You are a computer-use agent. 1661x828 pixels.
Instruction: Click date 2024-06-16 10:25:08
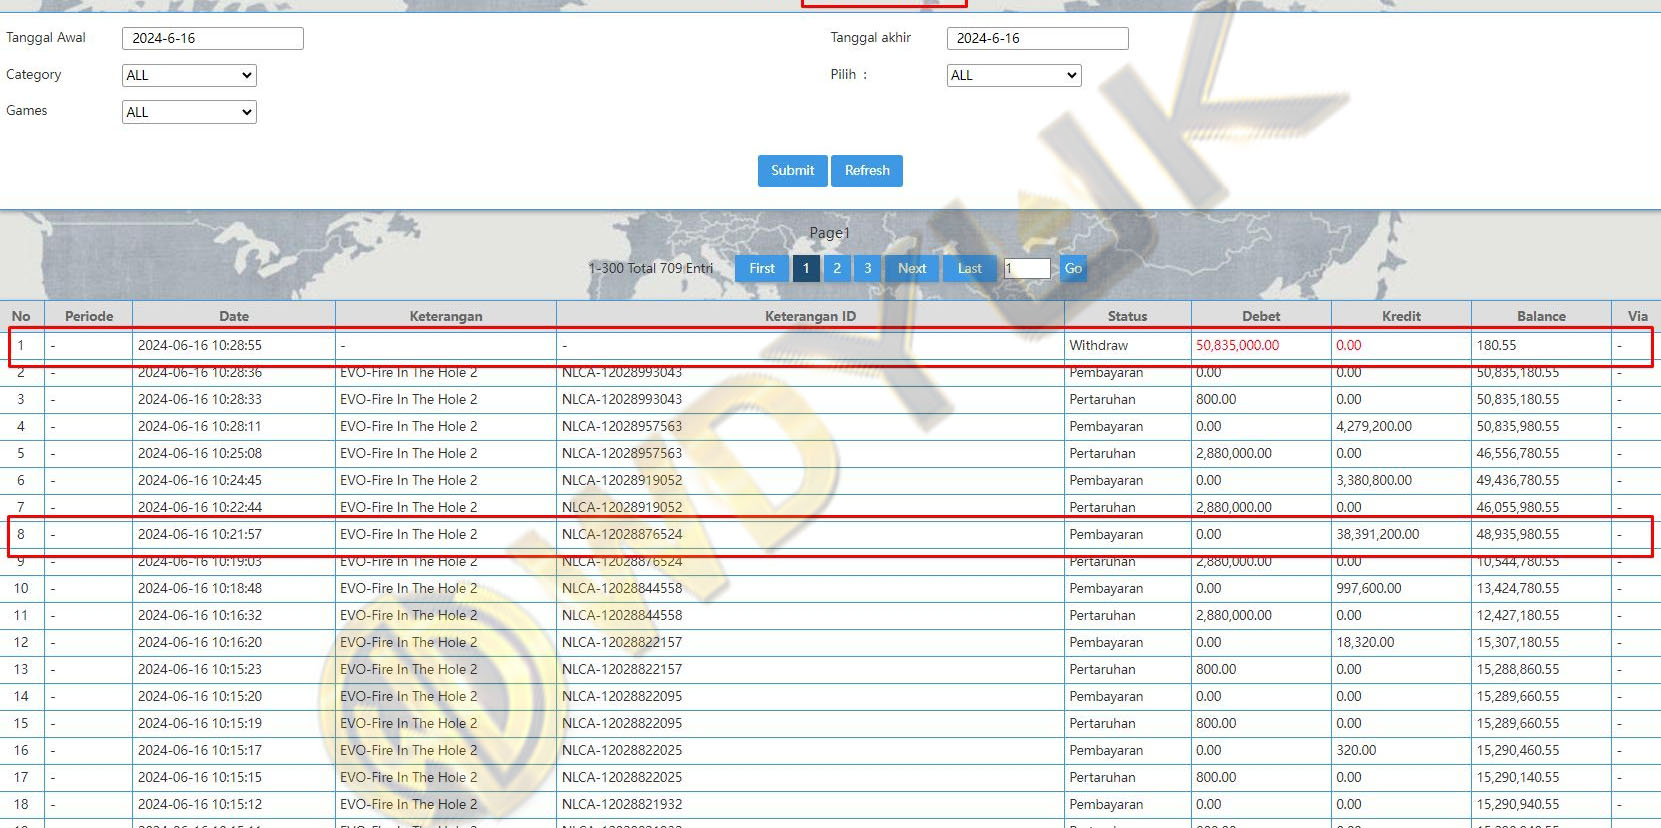pyautogui.click(x=200, y=453)
